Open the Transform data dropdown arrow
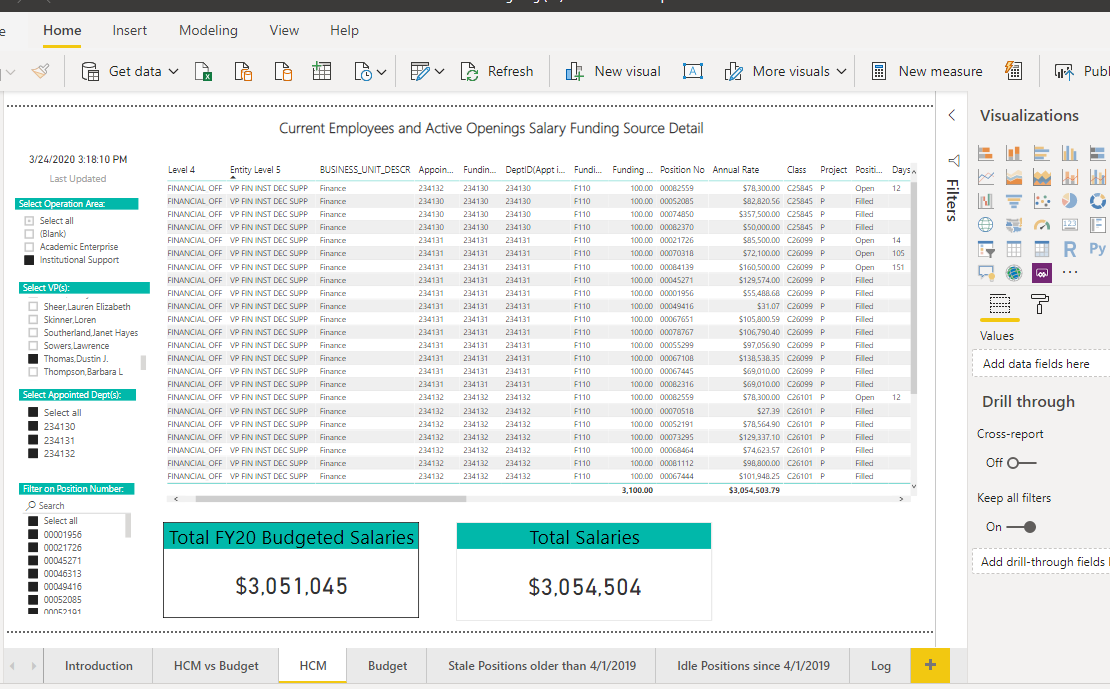The width and height of the screenshot is (1110, 689). pyautogui.click(x=440, y=72)
